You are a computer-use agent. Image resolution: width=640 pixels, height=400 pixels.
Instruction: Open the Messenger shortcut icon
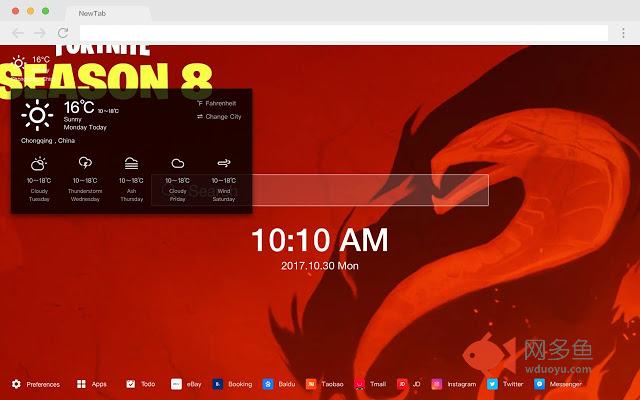click(x=539, y=384)
